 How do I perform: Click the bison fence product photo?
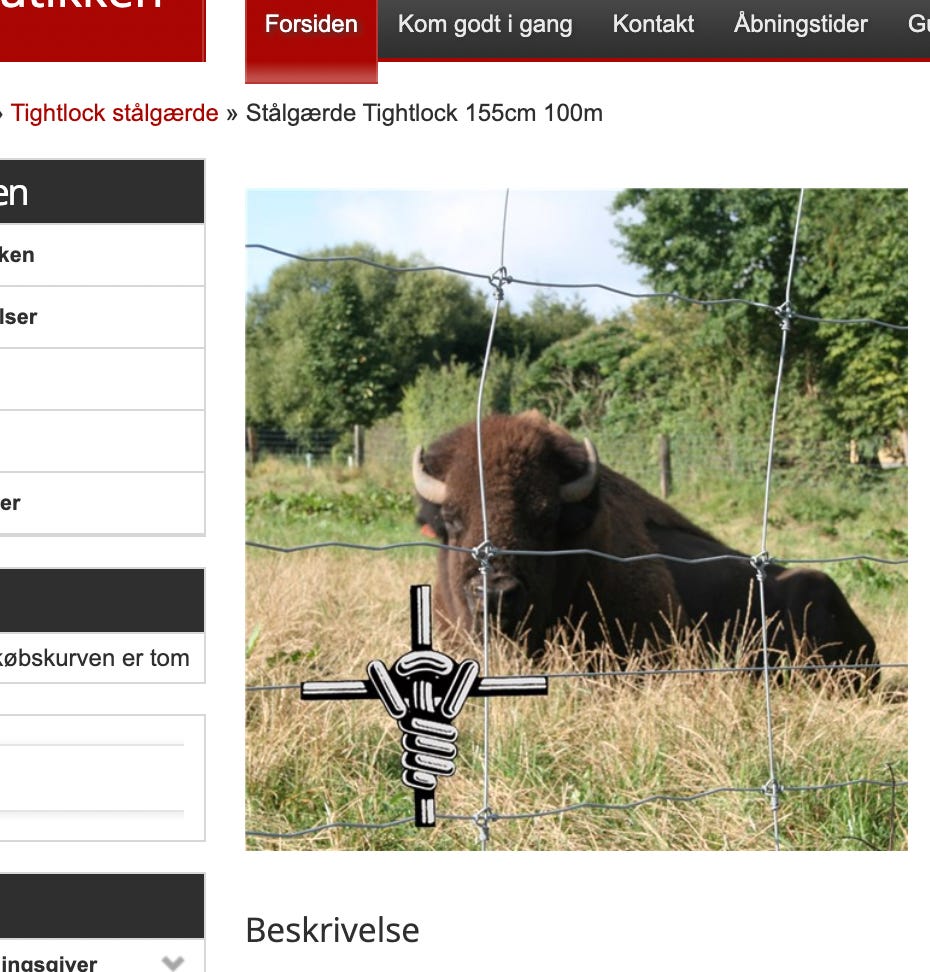coord(576,519)
